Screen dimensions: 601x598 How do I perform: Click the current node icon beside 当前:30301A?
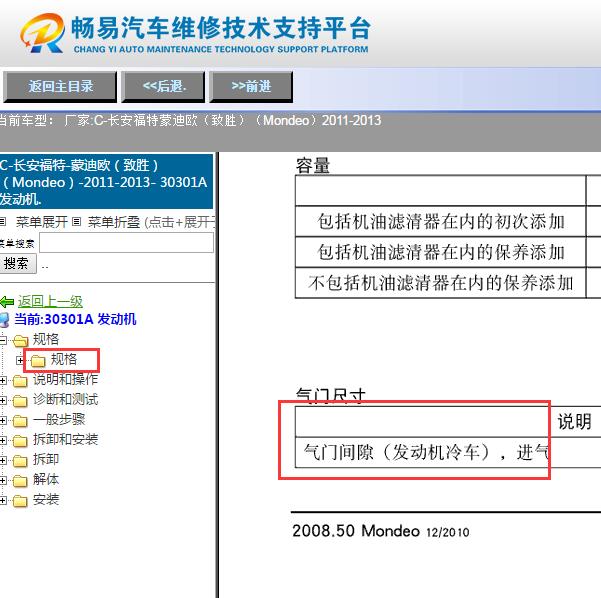tap(4, 320)
